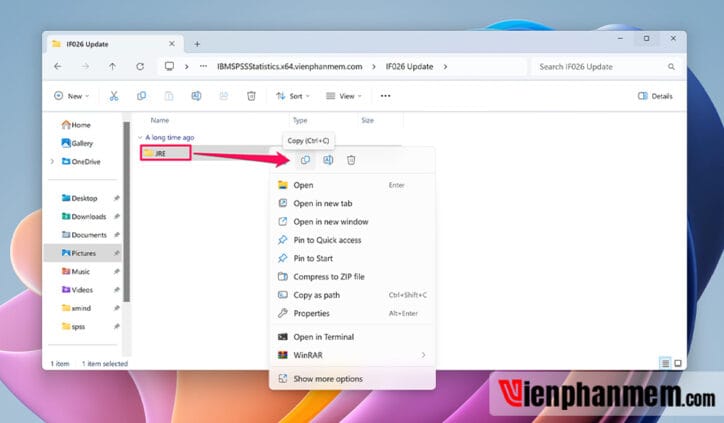Click the pin icon next to Music
This screenshot has height=423, width=724.
click(116, 272)
